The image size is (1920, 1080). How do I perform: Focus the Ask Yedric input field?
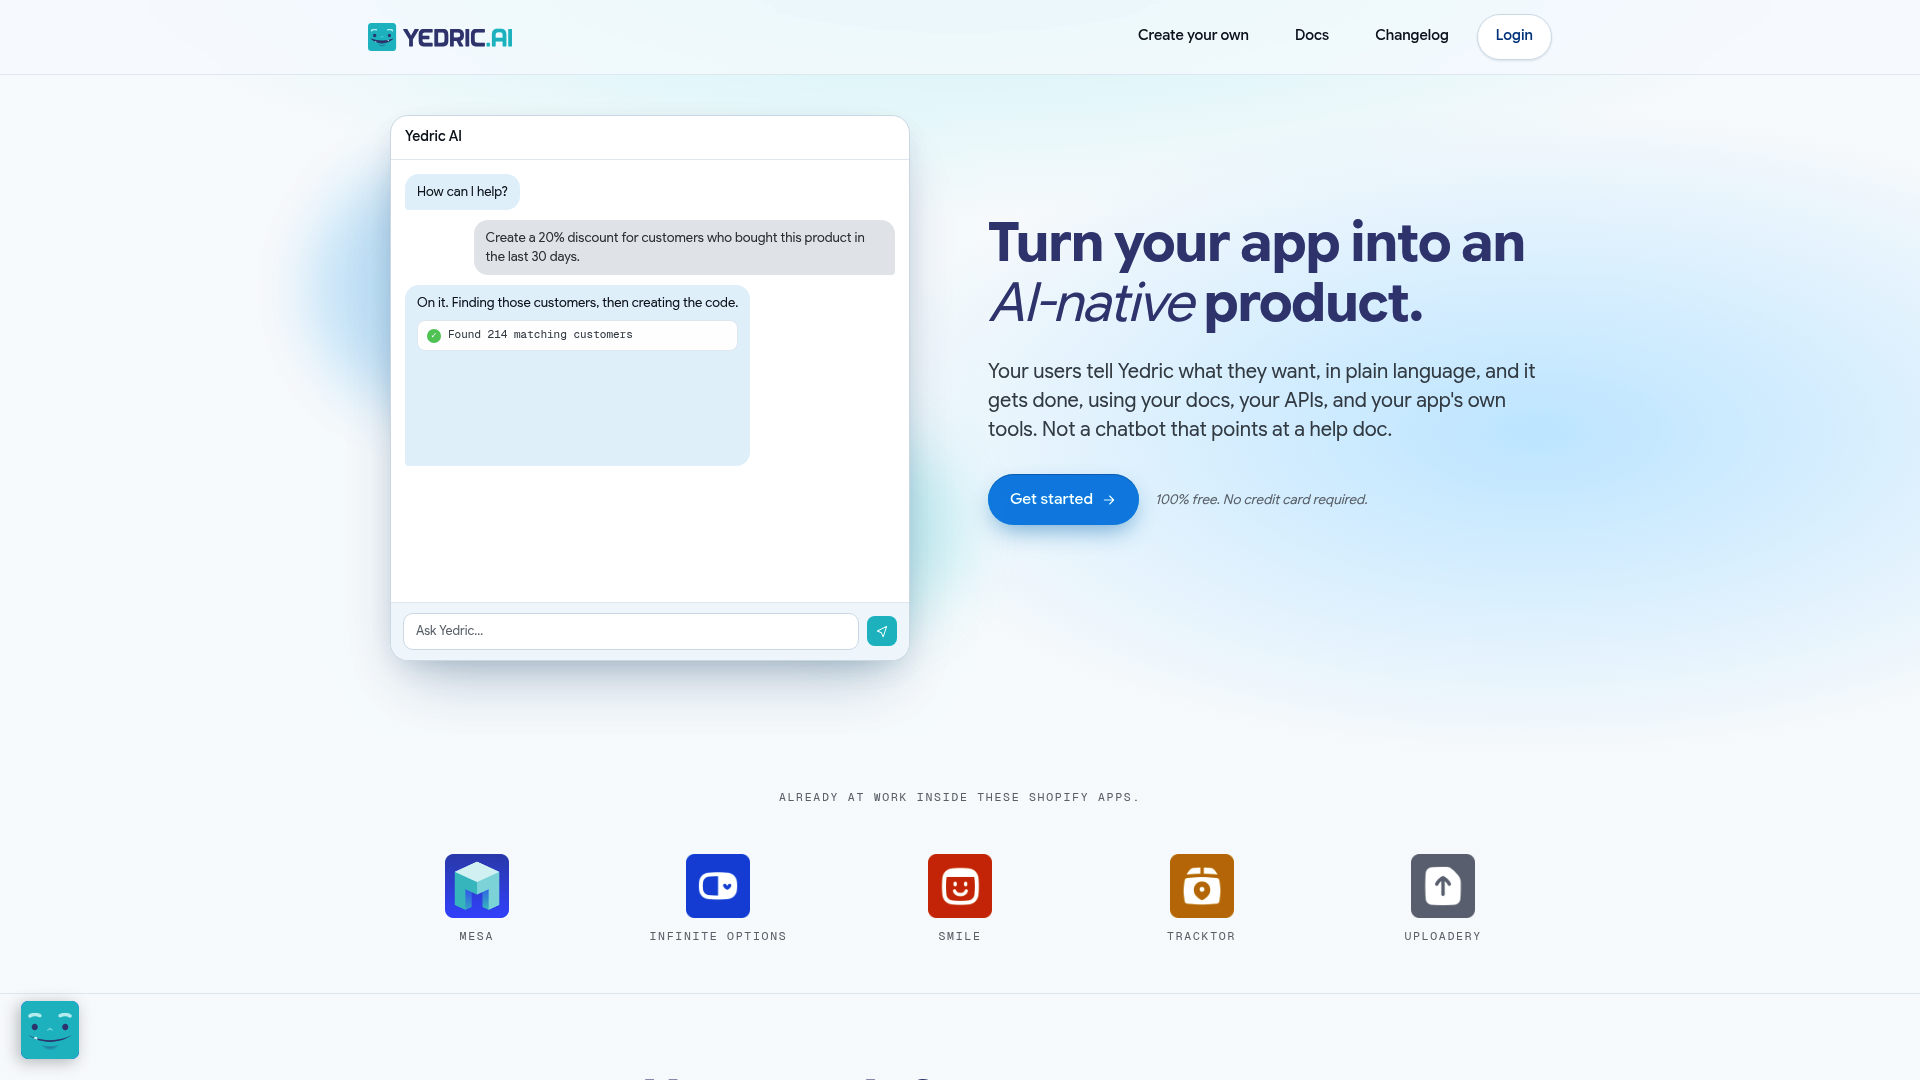[631, 631]
